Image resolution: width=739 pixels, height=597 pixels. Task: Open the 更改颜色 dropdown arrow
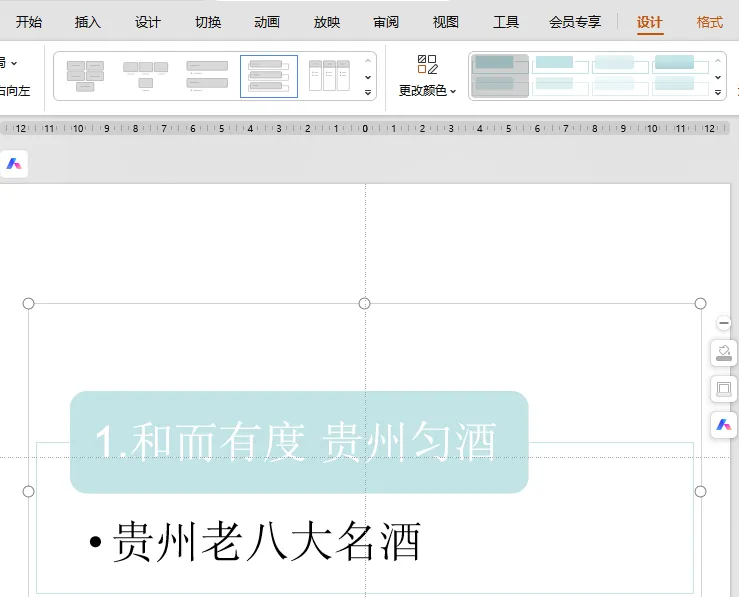coord(453,91)
